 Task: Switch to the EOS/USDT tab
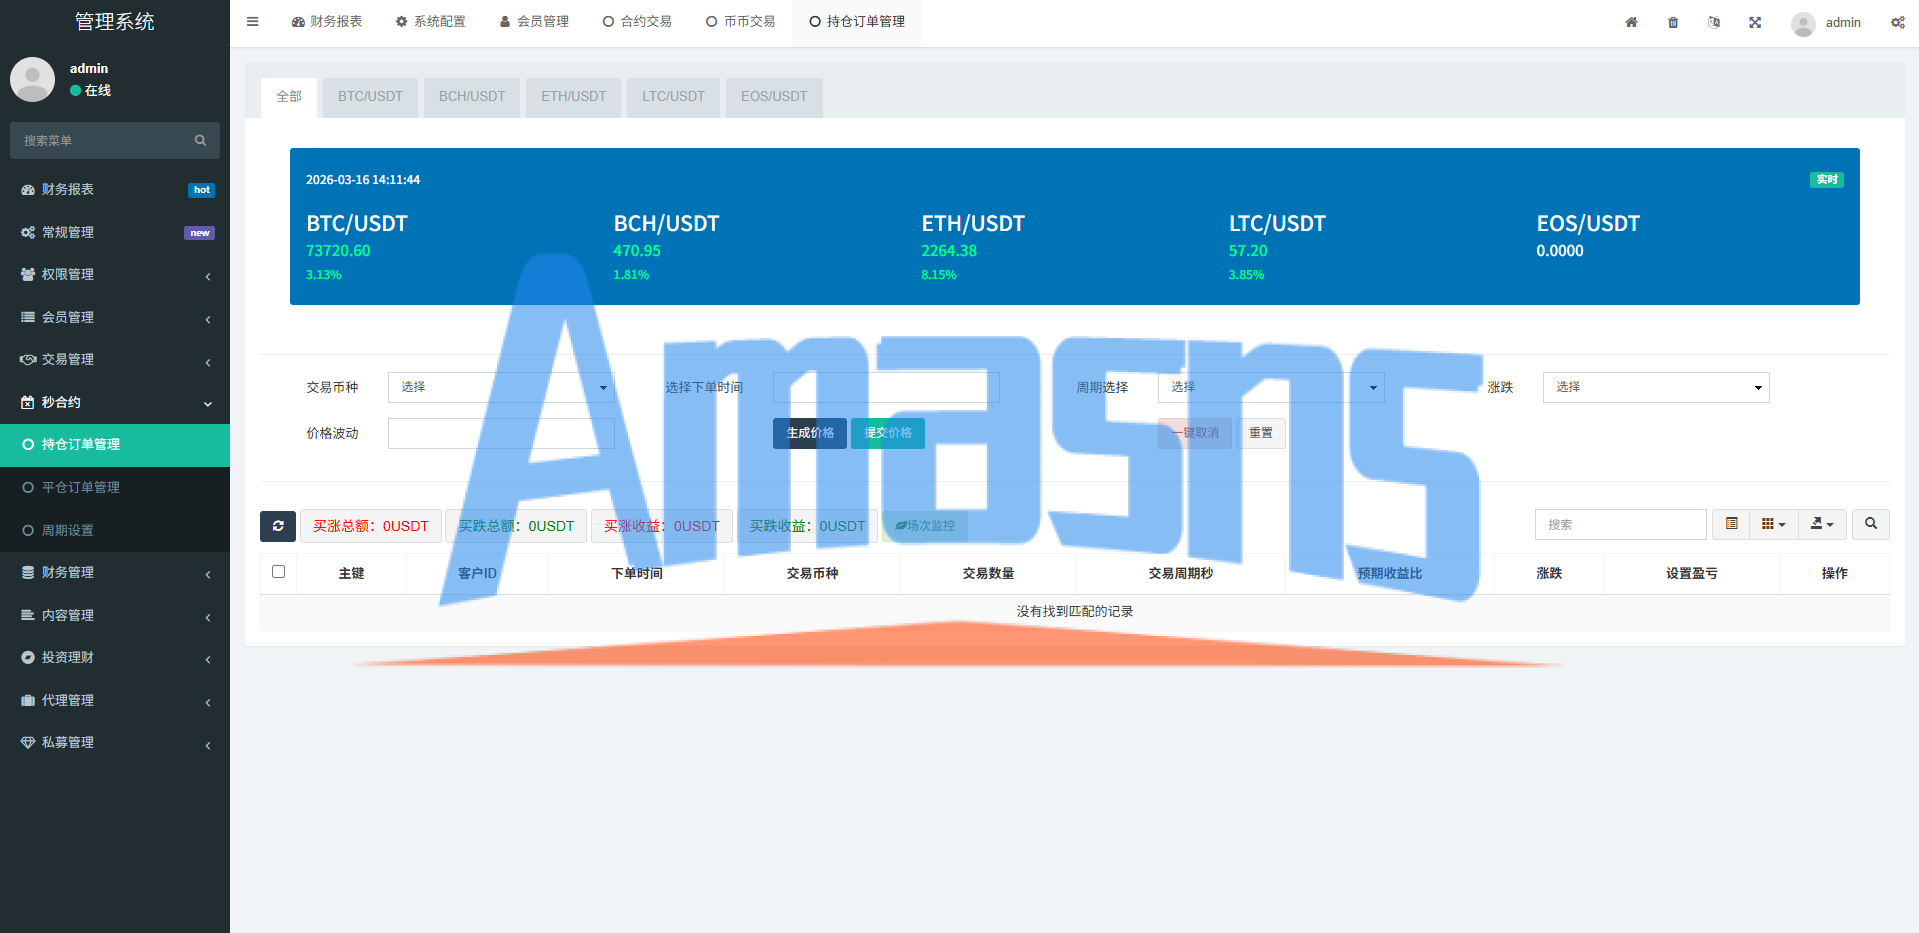tap(774, 97)
